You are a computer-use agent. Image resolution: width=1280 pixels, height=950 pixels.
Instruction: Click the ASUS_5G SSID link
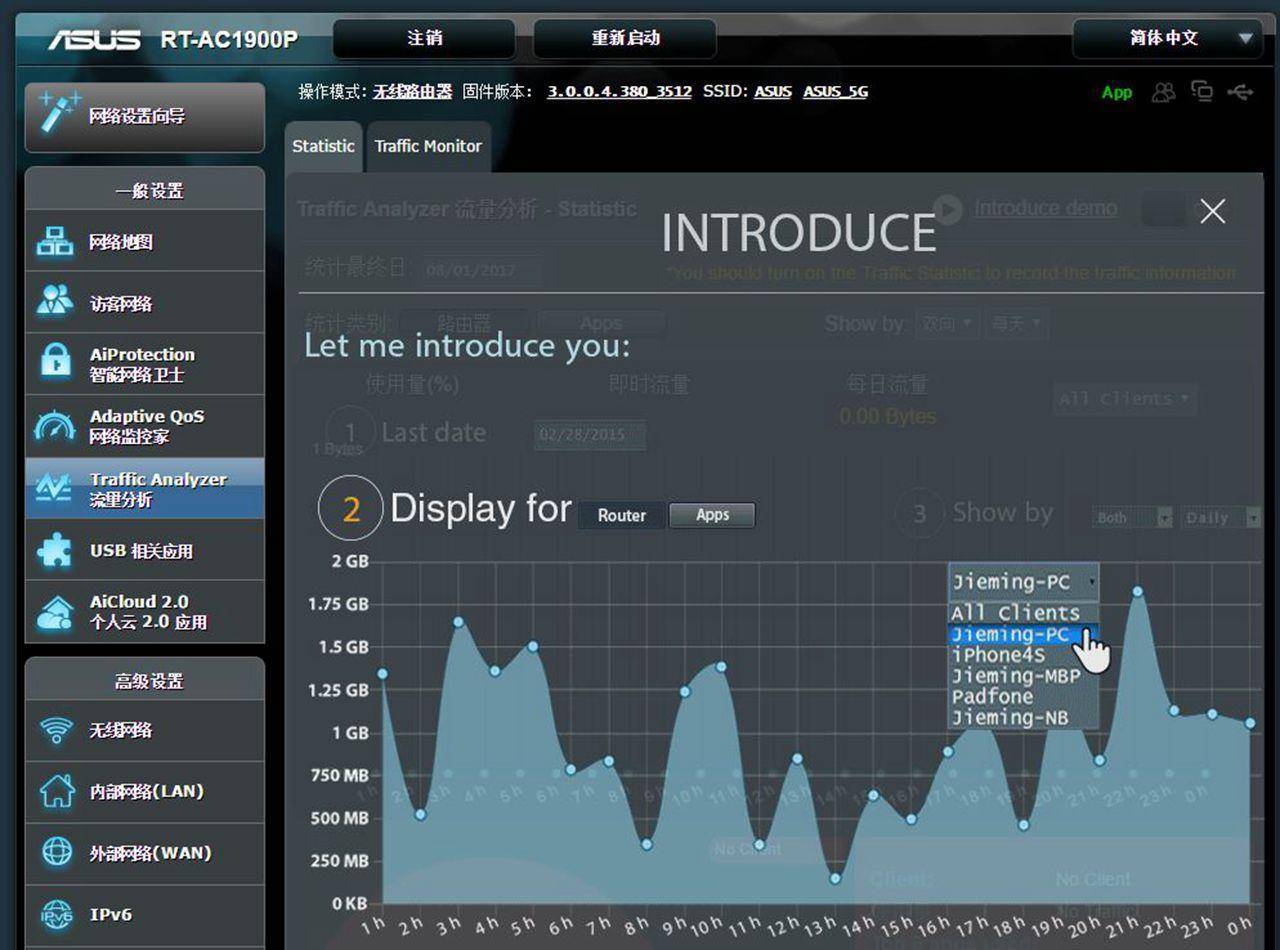[835, 91]
